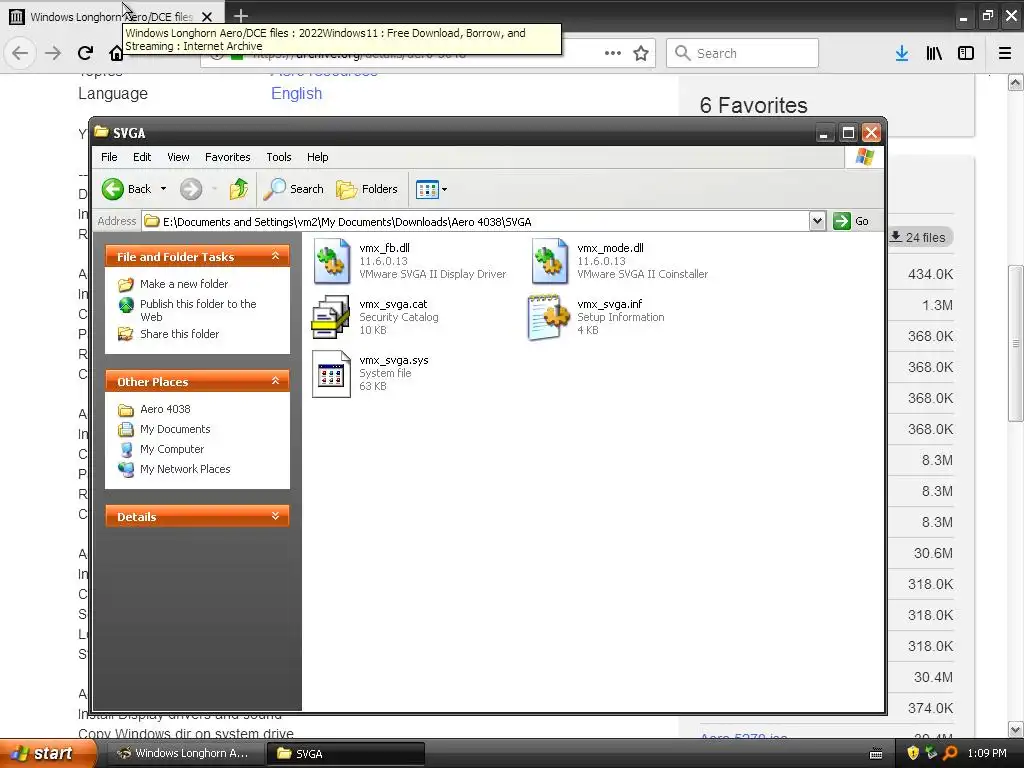Open My Network Places link

coord(185,469)
